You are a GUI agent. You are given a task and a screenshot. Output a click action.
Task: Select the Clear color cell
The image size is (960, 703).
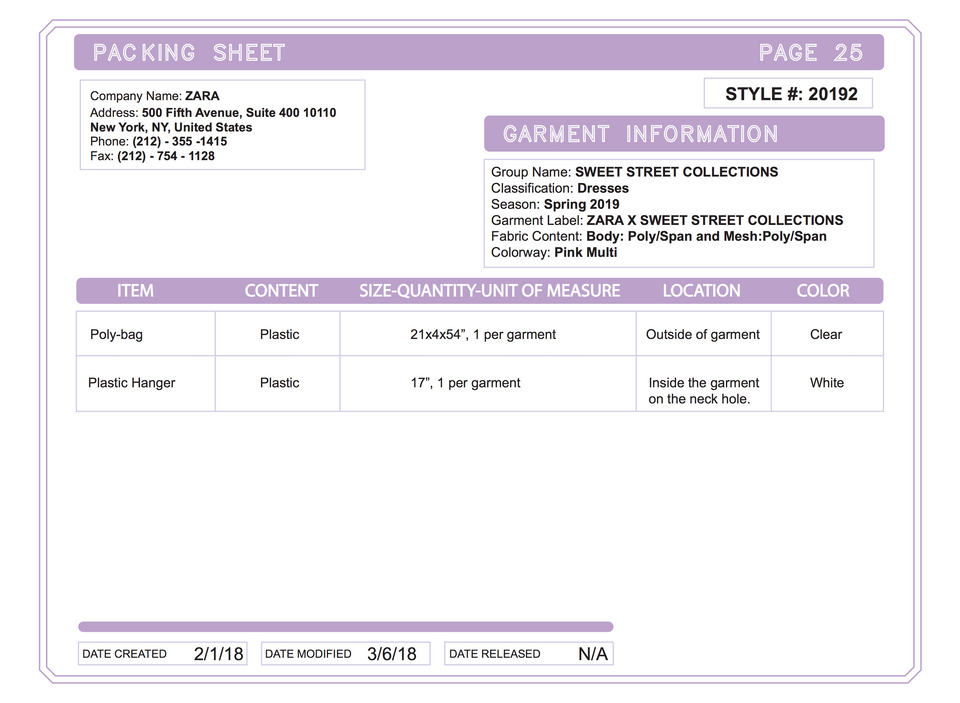pyautogui.click(x=827, y=334)
